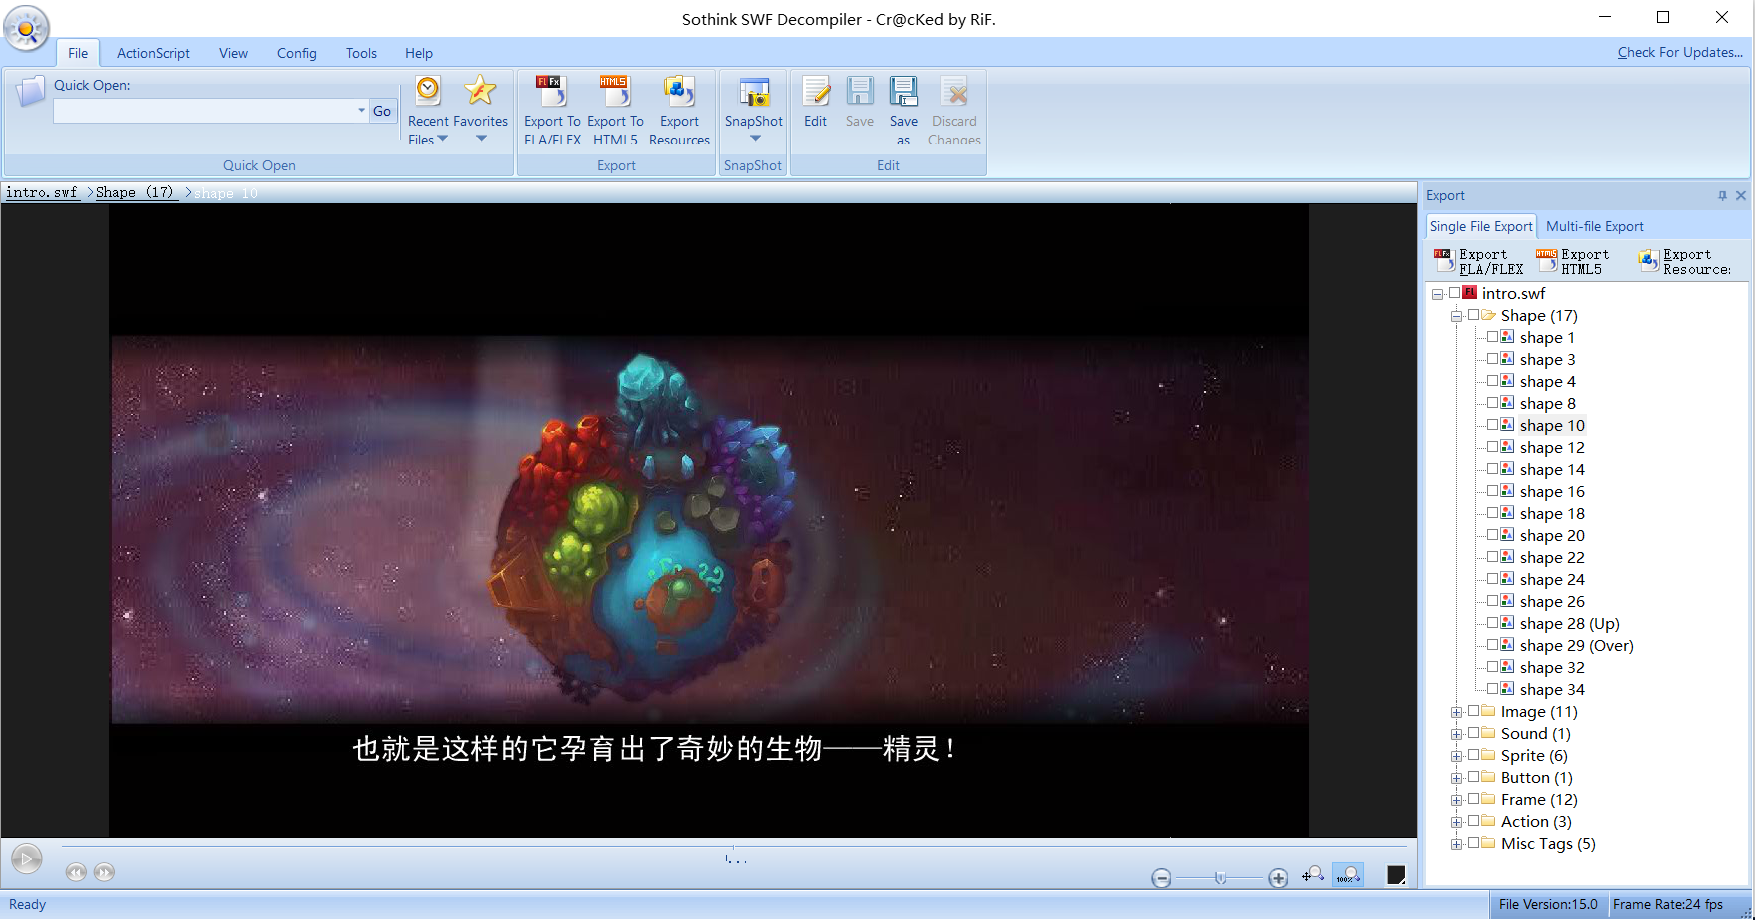The width and height of the screenshot is (1755, 920).
Task: Zoom out with the minus button
Action: pos(1161,878)
